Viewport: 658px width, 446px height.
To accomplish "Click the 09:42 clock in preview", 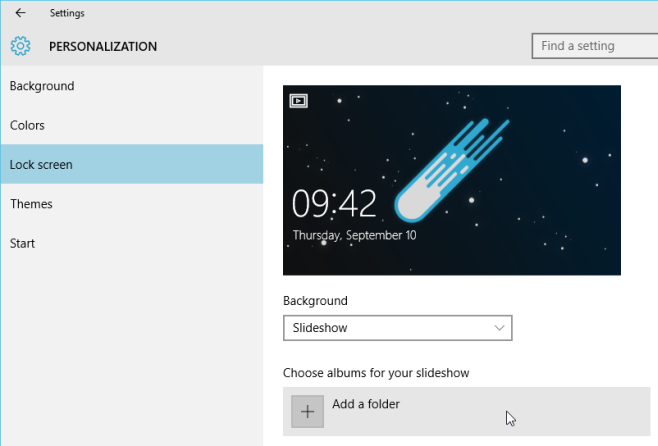I will 334,204.
